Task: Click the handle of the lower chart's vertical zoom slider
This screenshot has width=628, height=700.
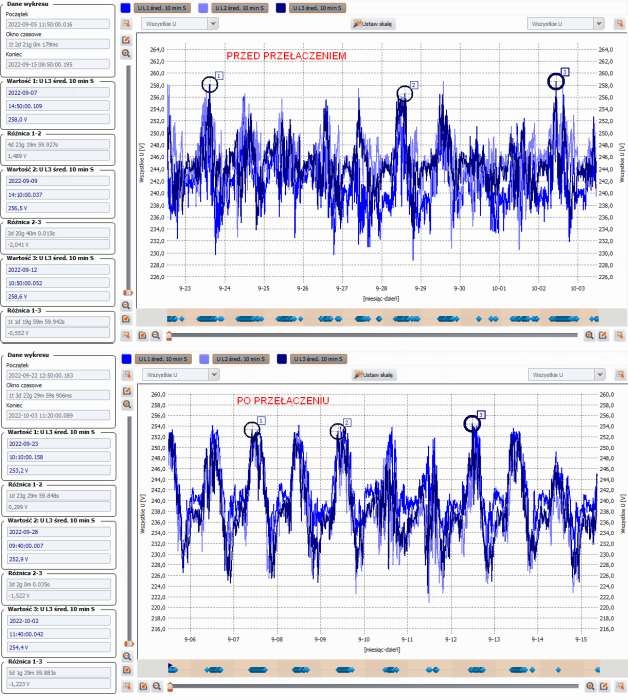Action: (x=129, y=644)
